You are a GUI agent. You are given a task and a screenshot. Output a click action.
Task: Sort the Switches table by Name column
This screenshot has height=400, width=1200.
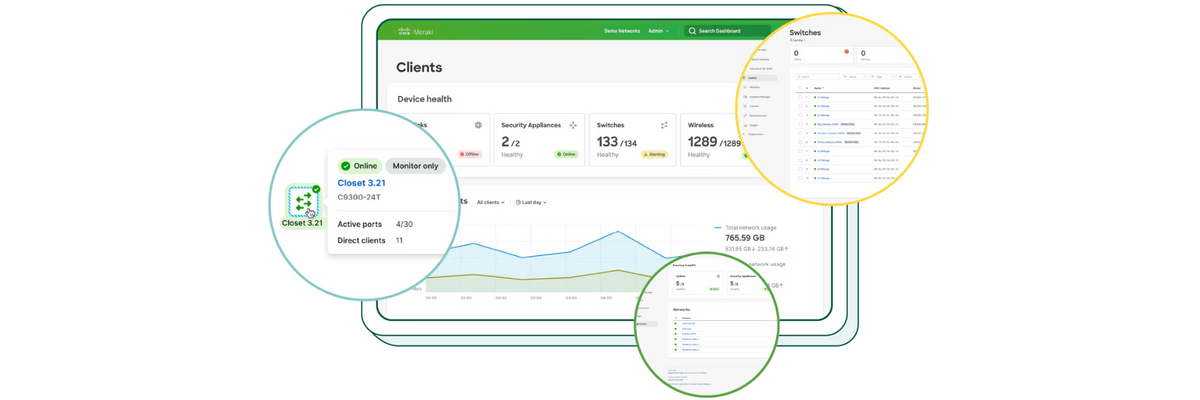coord(818,88)
